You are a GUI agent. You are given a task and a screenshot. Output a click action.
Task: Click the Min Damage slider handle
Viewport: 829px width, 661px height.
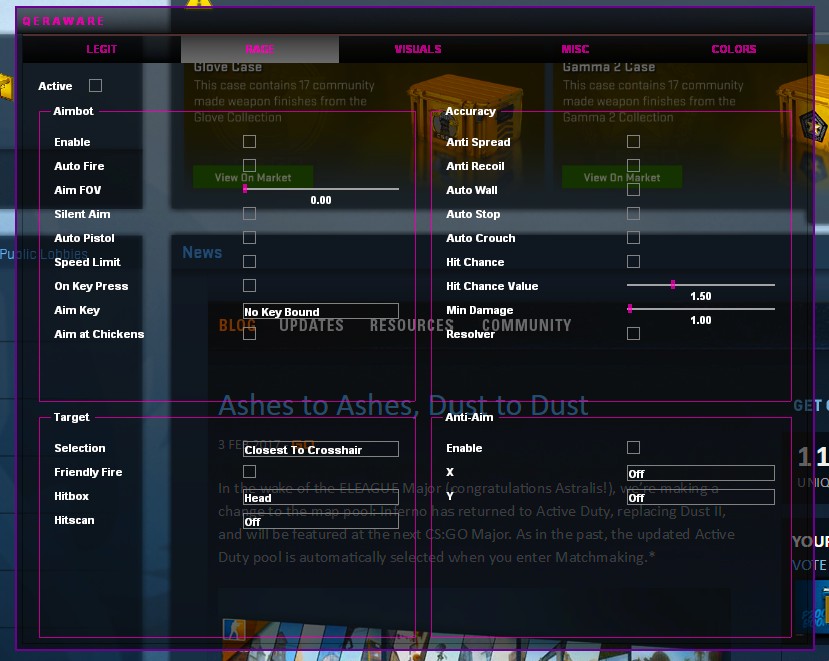click(630, 309)
